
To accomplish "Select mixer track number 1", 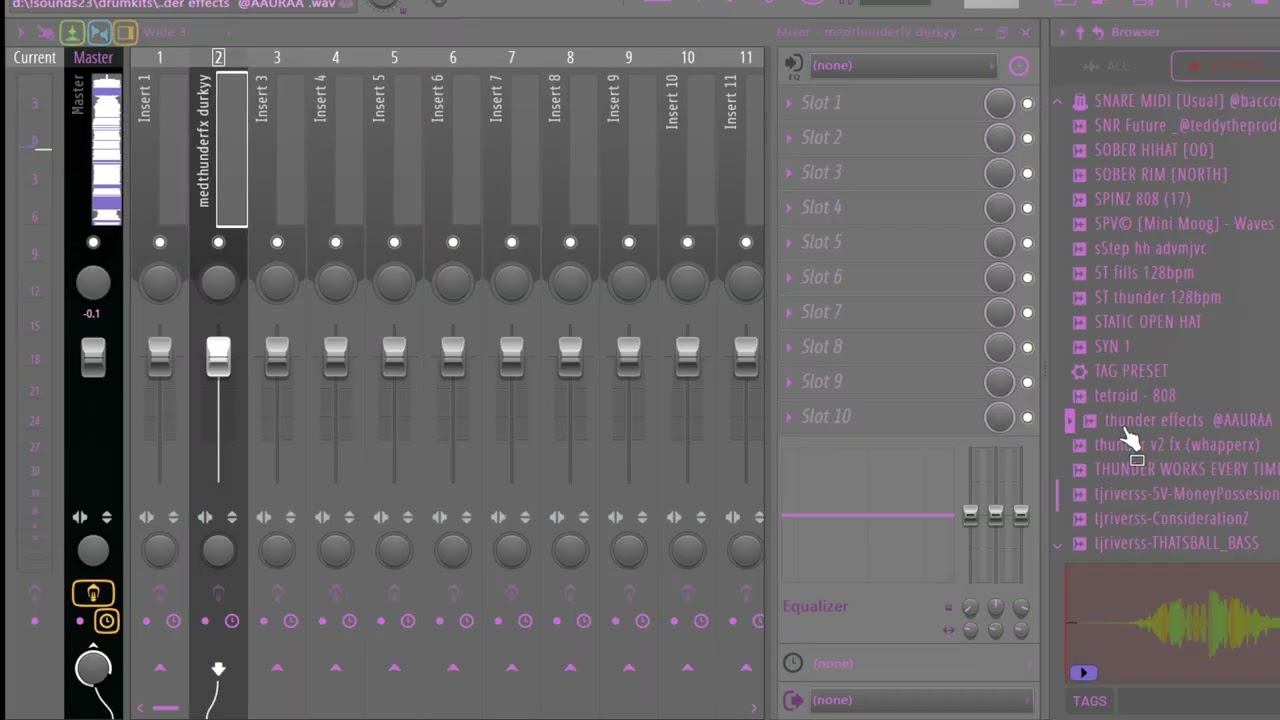I will [159, 58].
